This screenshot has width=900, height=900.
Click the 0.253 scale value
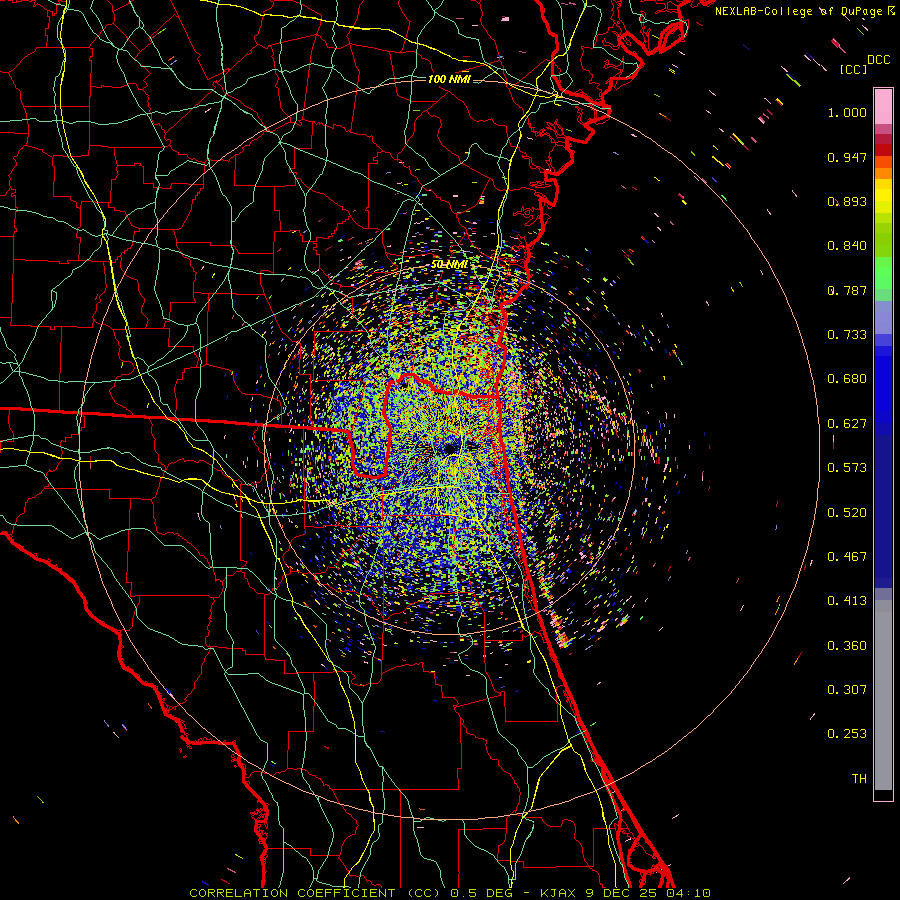[847, 734]
